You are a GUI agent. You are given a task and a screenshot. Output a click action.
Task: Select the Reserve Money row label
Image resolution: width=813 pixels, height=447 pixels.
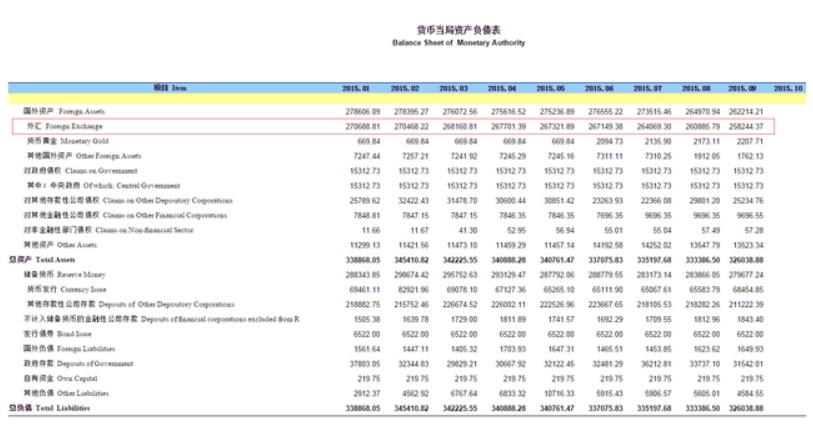tap(63, 273)
